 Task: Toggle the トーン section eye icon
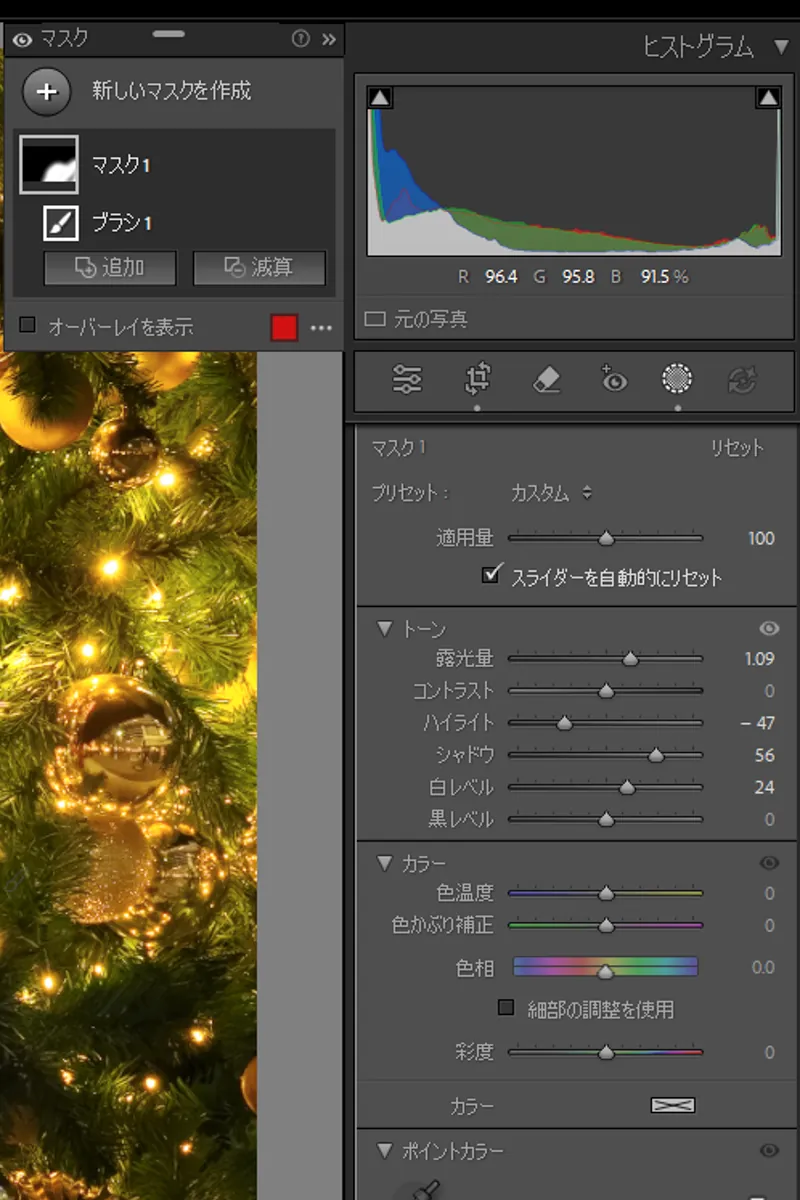(x=769, y=629)
